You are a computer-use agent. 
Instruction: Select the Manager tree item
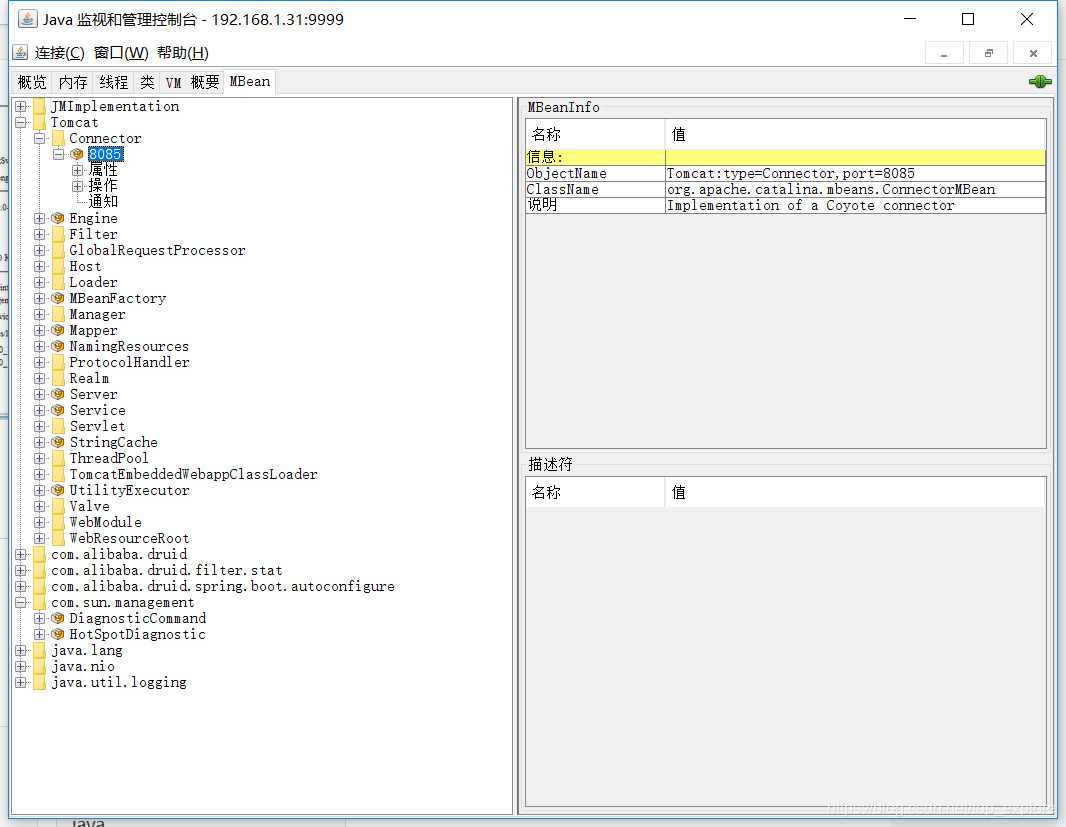point(97,314)
